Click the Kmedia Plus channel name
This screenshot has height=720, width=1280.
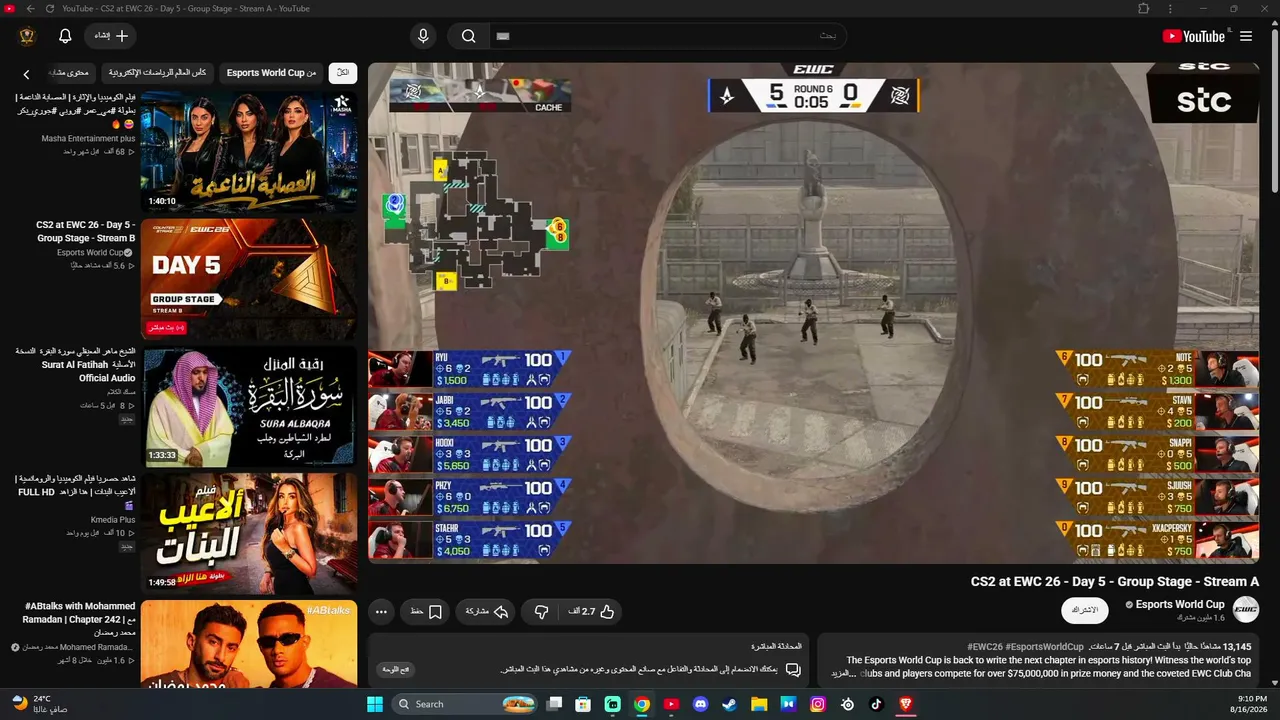click(113, 520)
